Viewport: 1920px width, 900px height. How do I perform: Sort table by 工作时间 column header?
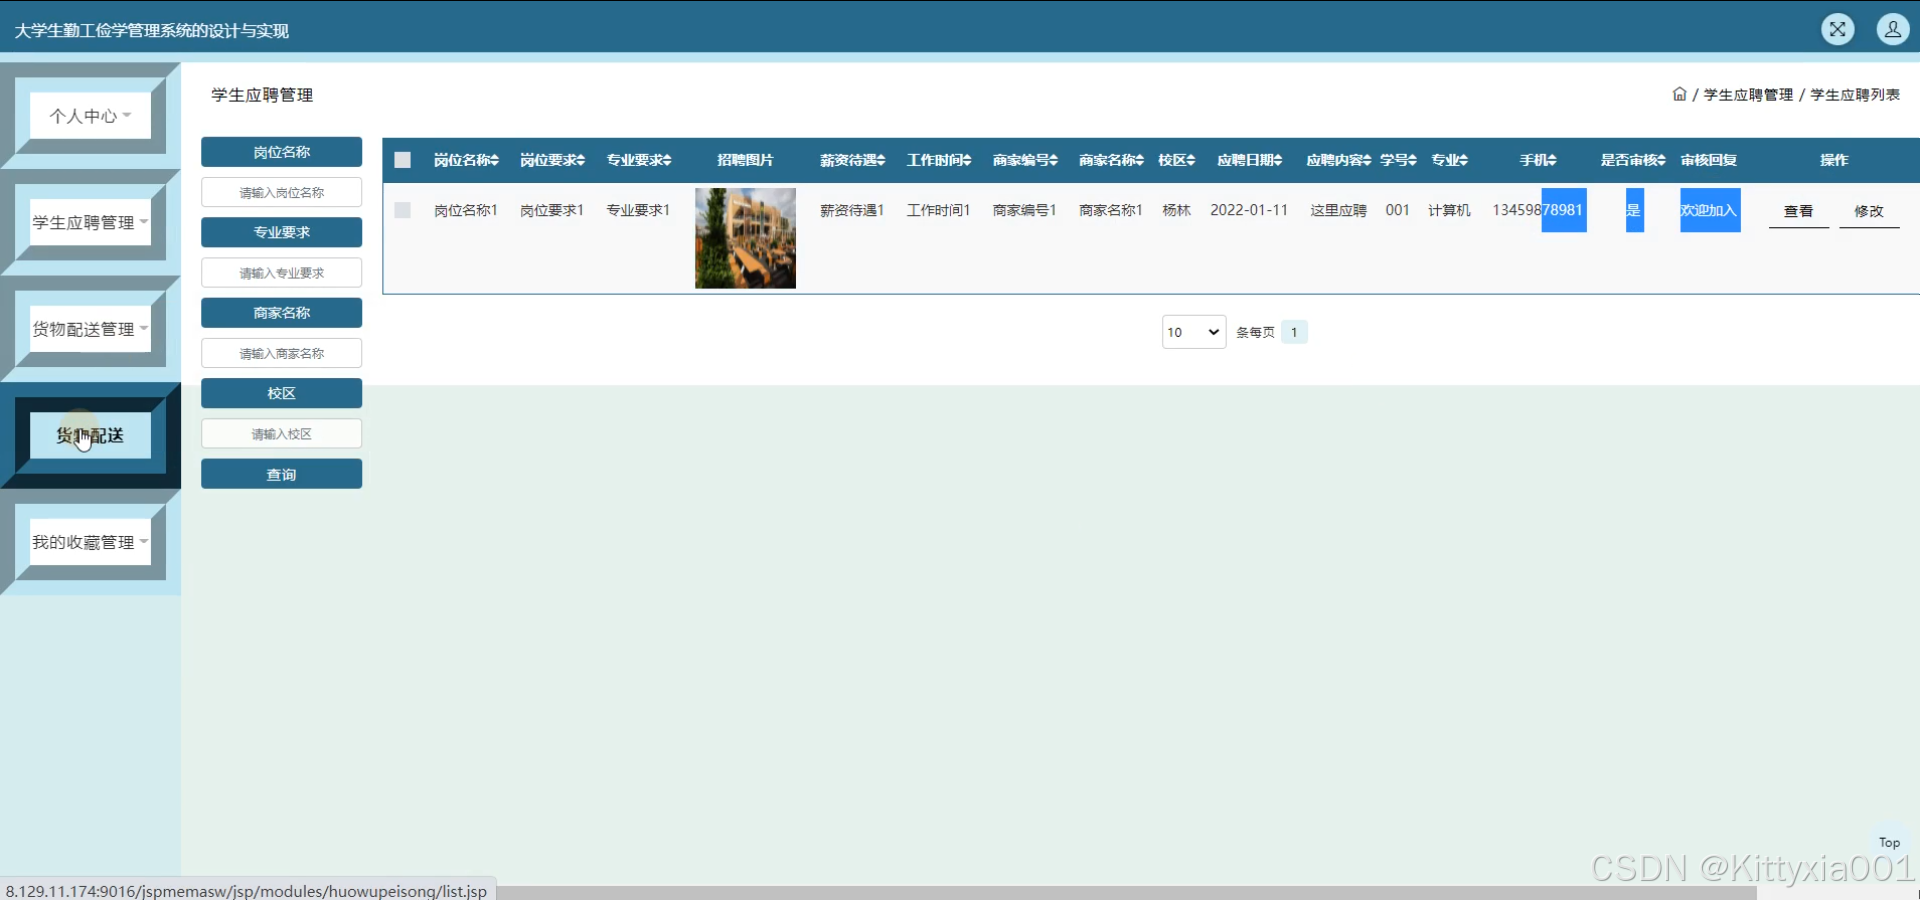938,160
